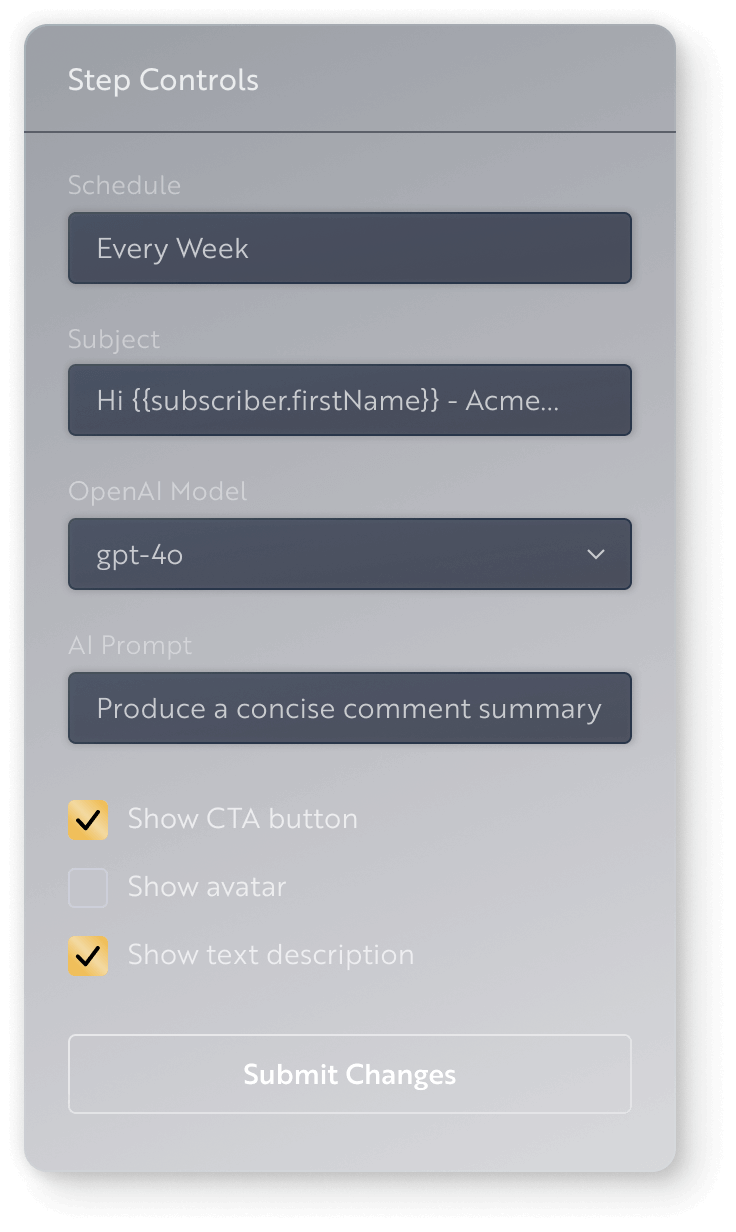Click the "Show CTA button" label text
Image resolution: width=736 pixels, height=1232 pixels.
point(242,819)
